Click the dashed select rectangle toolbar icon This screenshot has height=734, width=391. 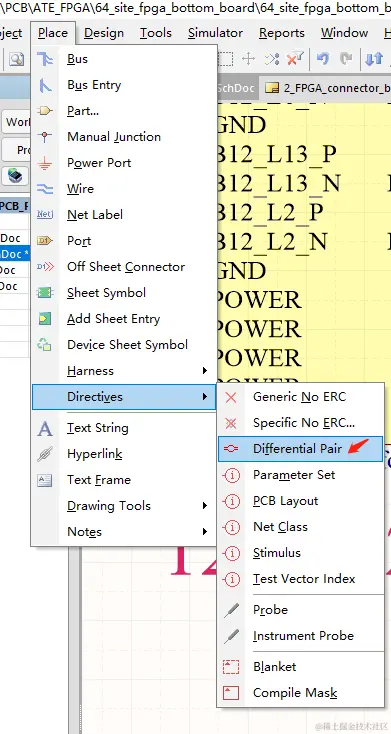[225, 59]
